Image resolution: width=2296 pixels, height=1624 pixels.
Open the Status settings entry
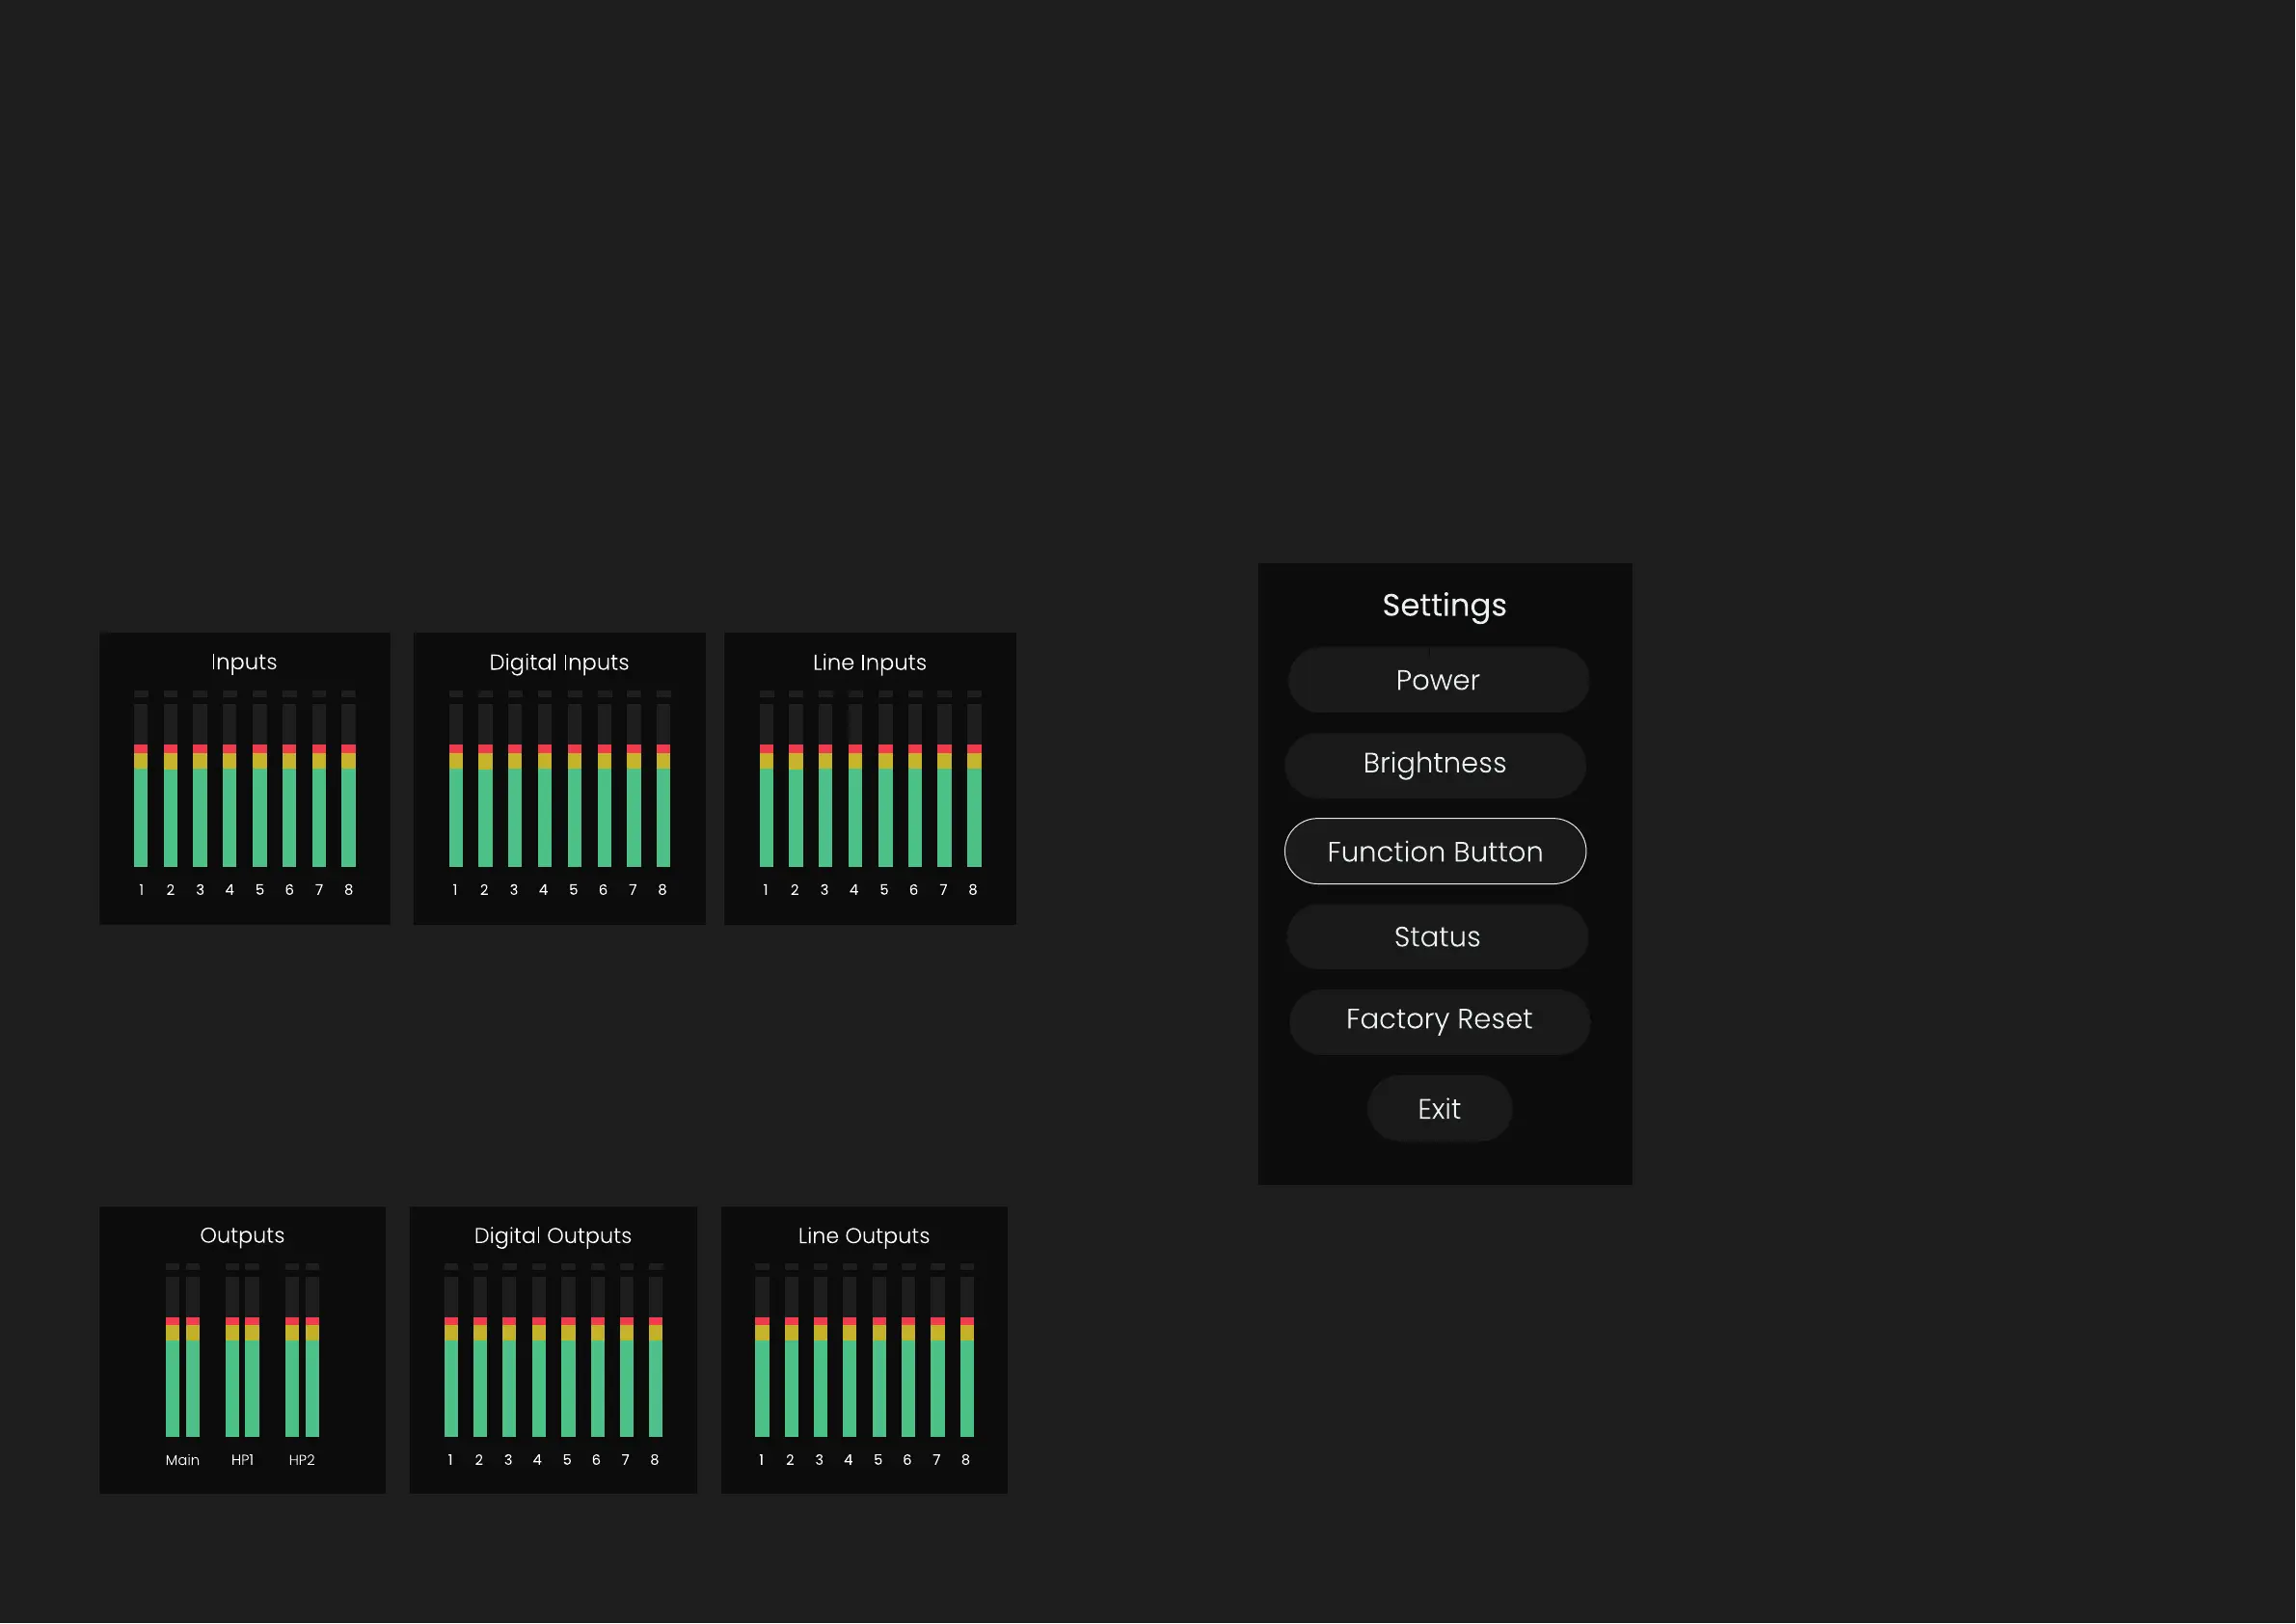click(1437, 937)
